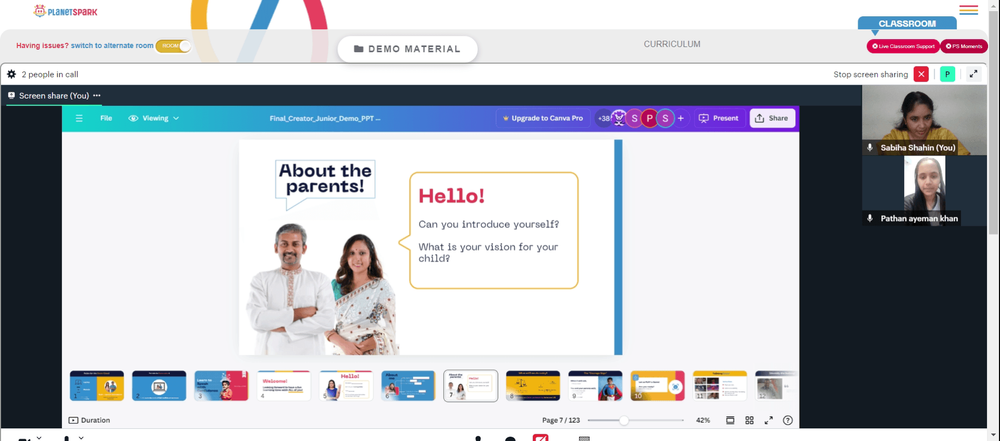This screenshot has height=441, width=1000.
Task: Switch to the CURRICULUM tab
Action: (672, 44)
